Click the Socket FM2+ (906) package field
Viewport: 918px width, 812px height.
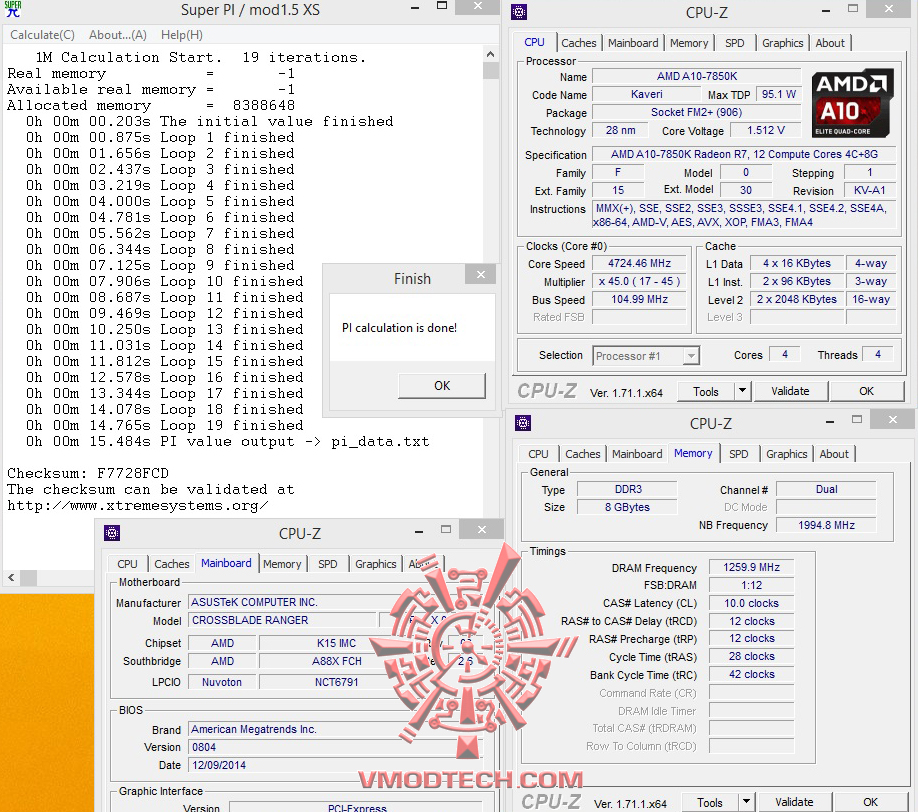697,112
